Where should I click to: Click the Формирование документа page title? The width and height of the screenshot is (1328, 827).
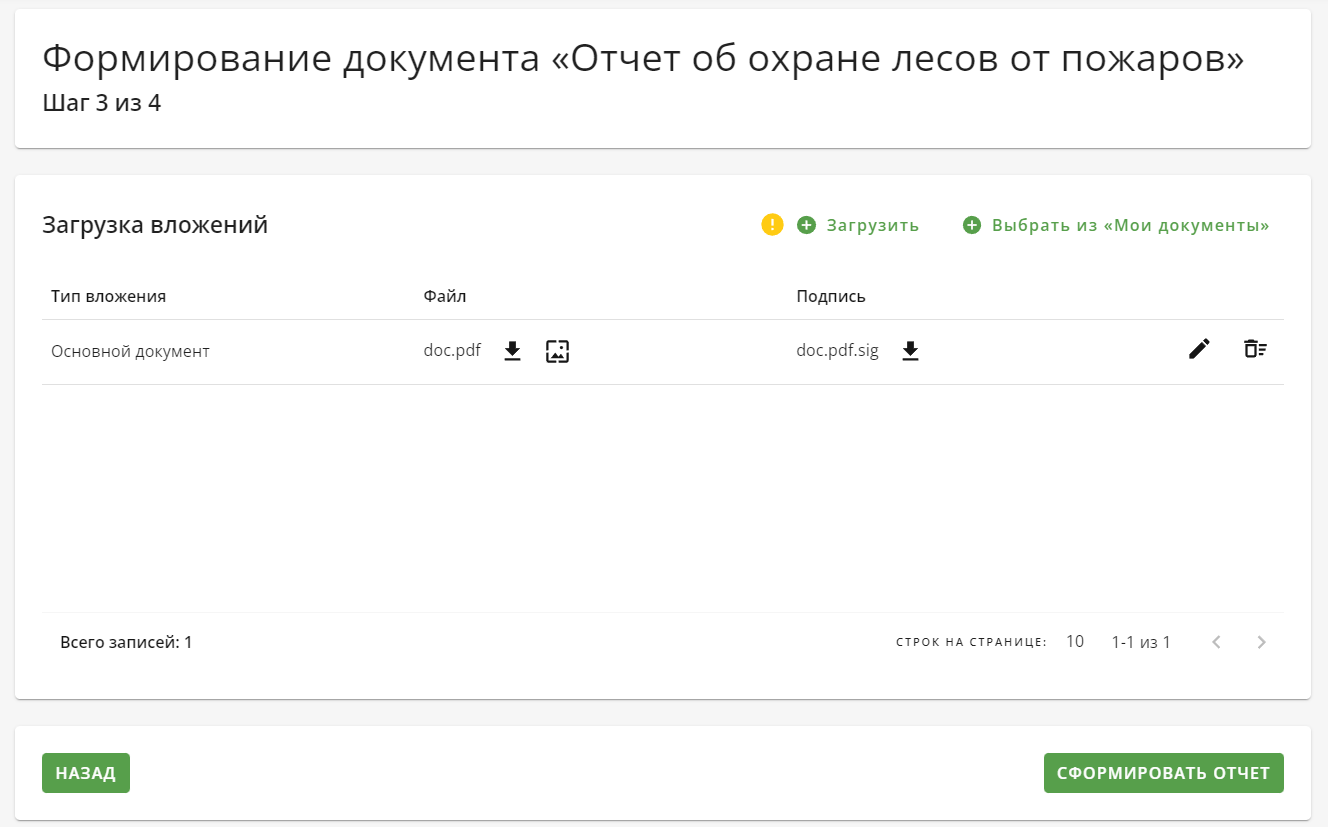(643, 60)
